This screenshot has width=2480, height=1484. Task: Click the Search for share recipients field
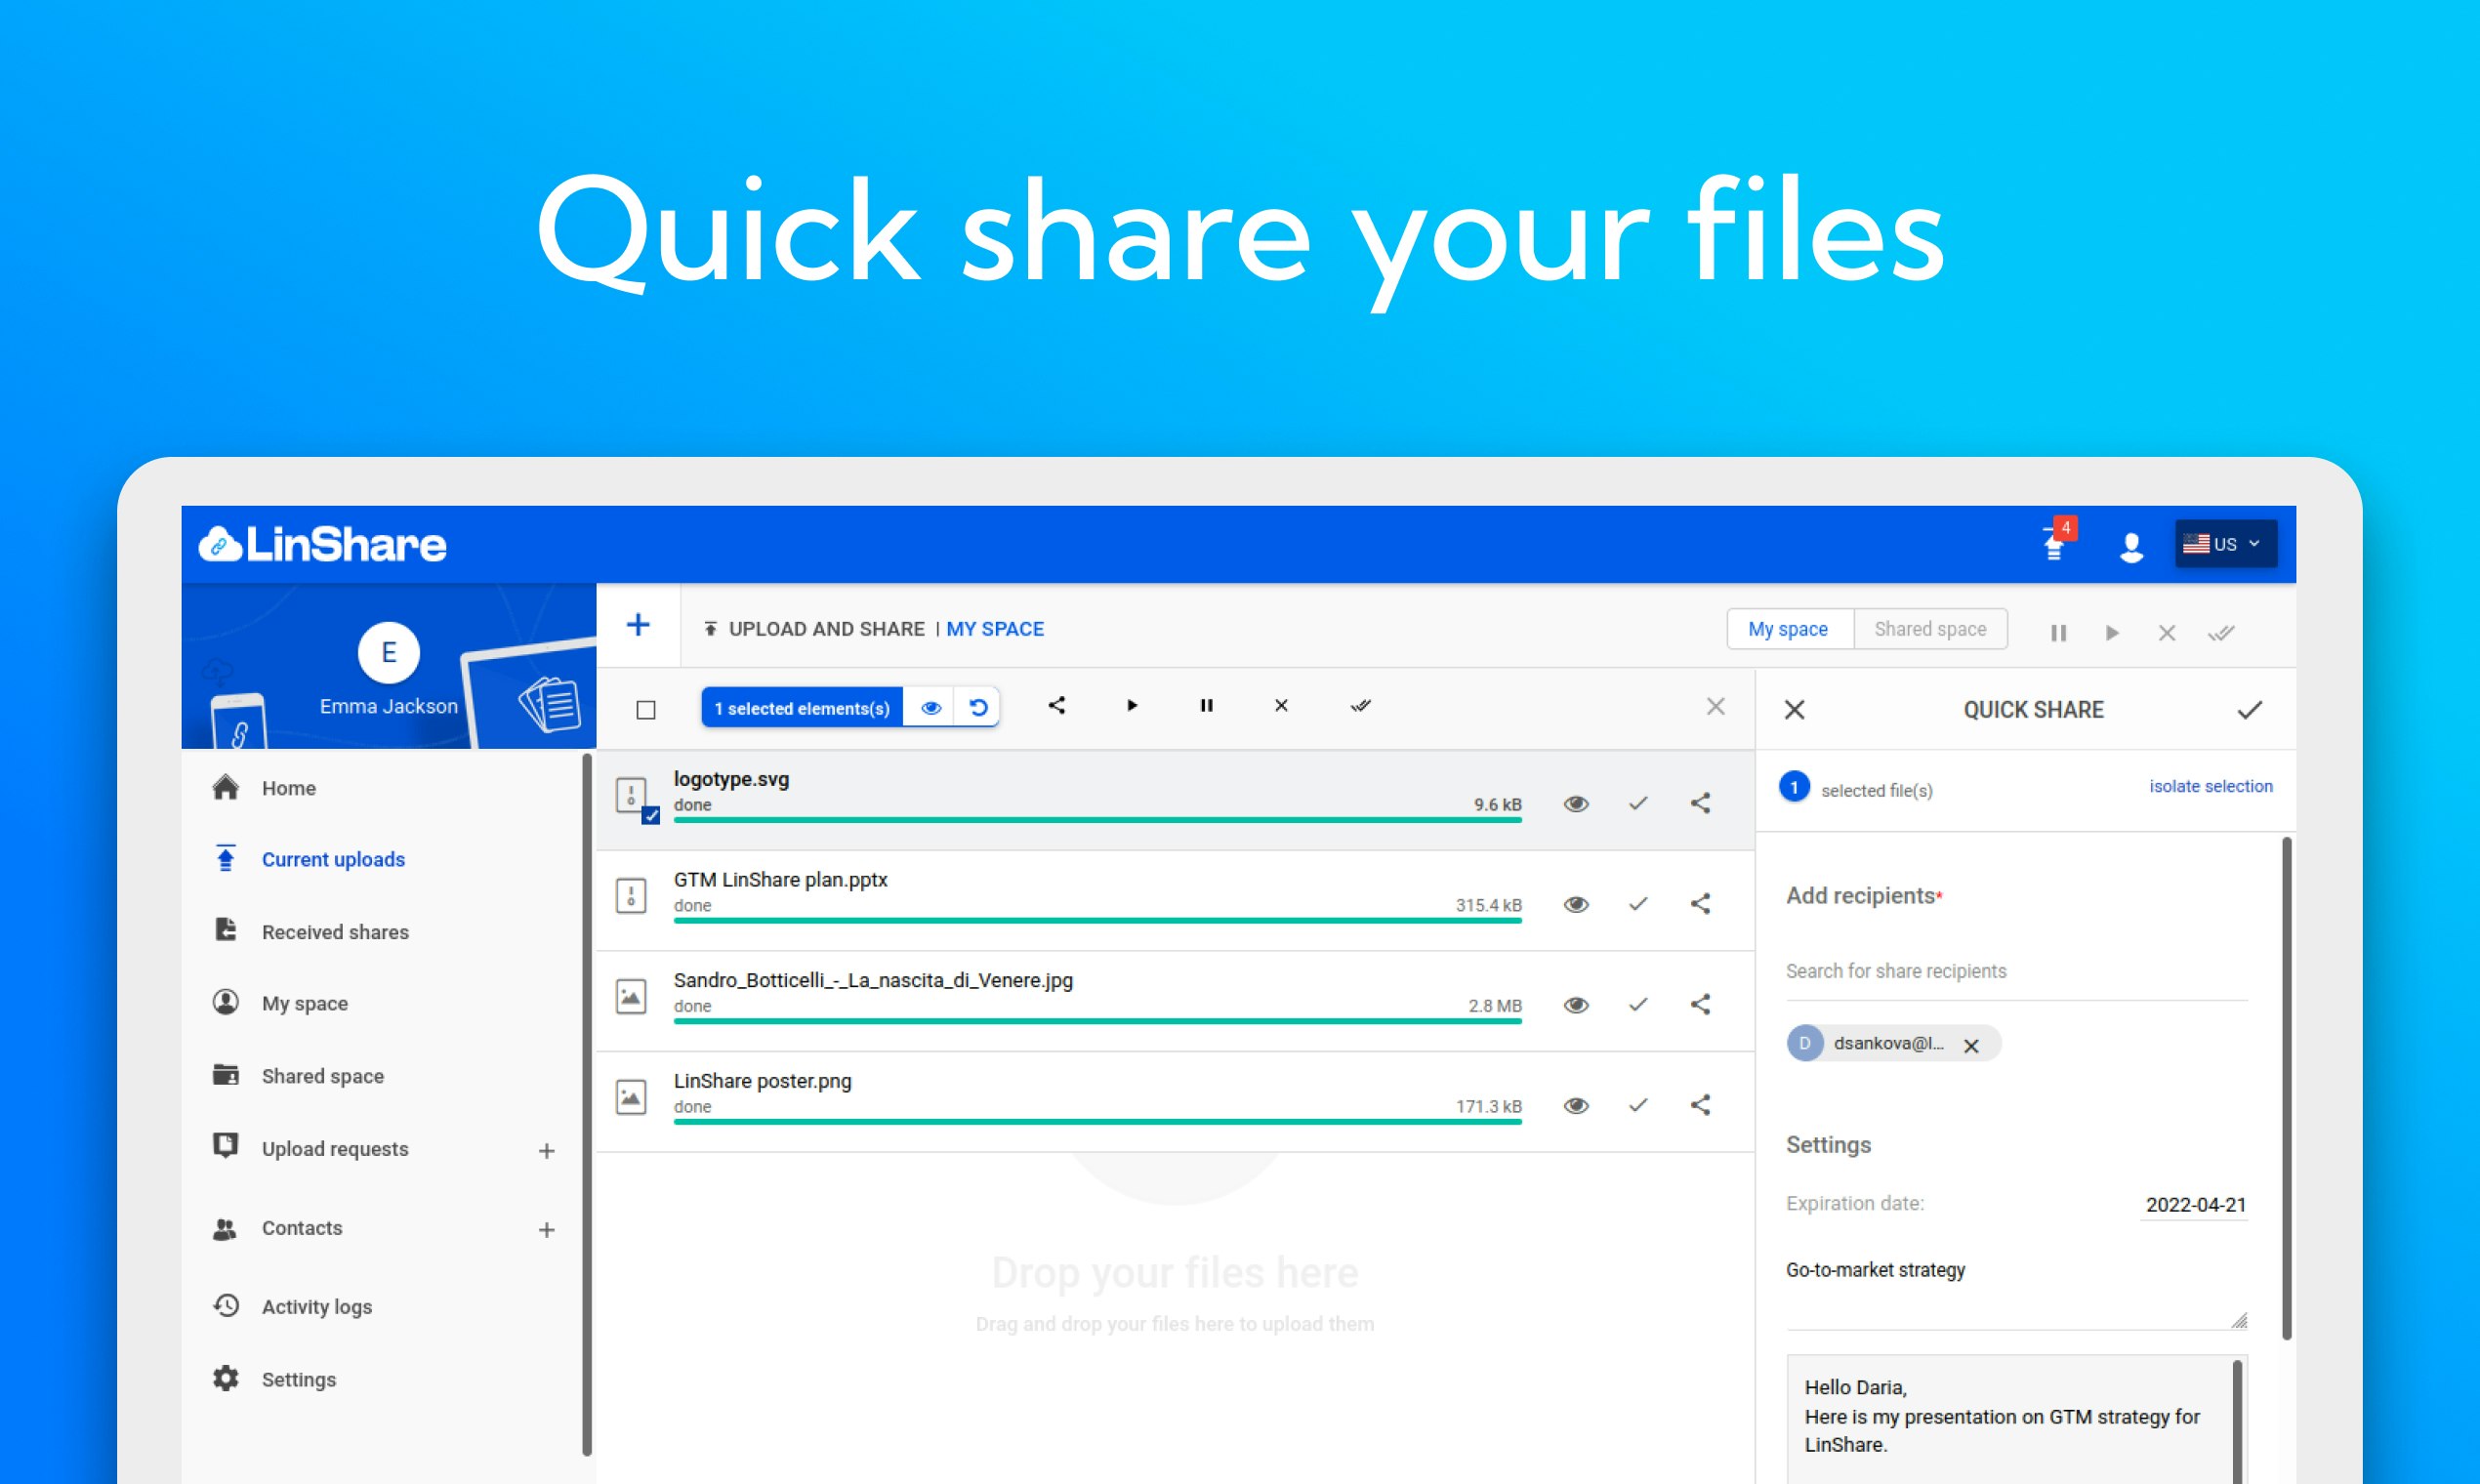[x=2014, y=971]
